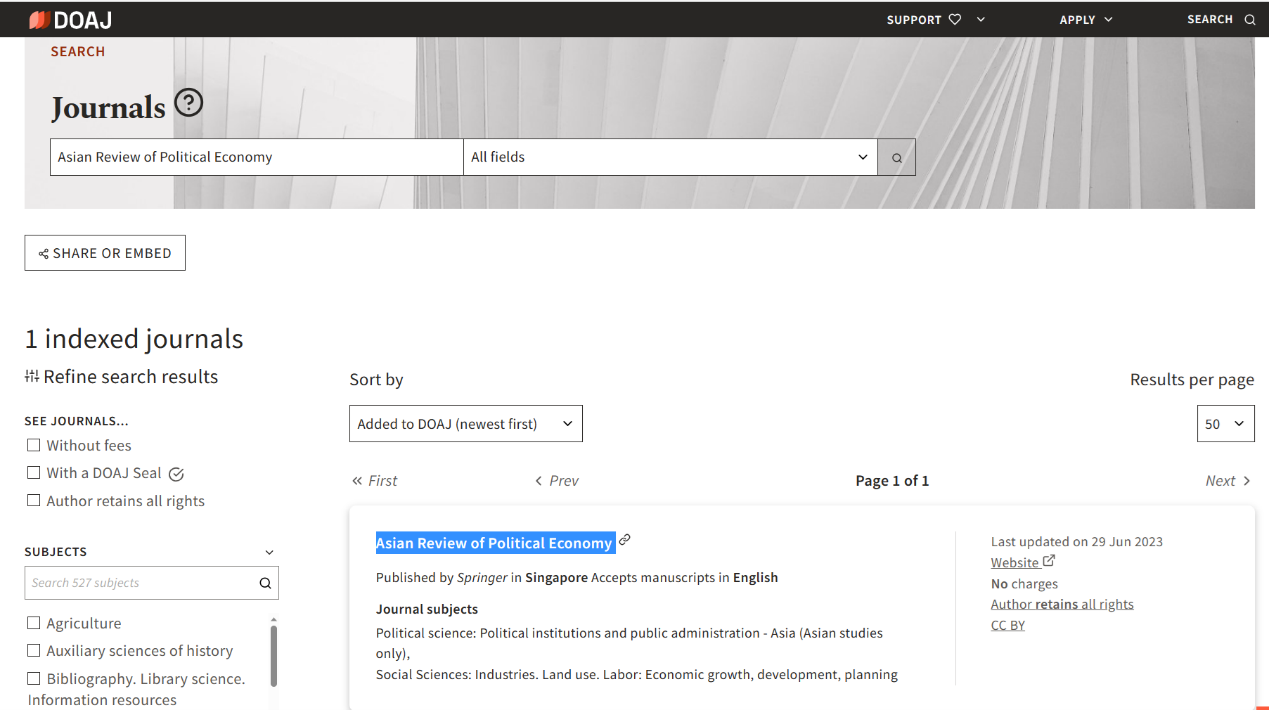Open Author retains all rights link in result
Screen dimensions: 1269x710
1062,604
